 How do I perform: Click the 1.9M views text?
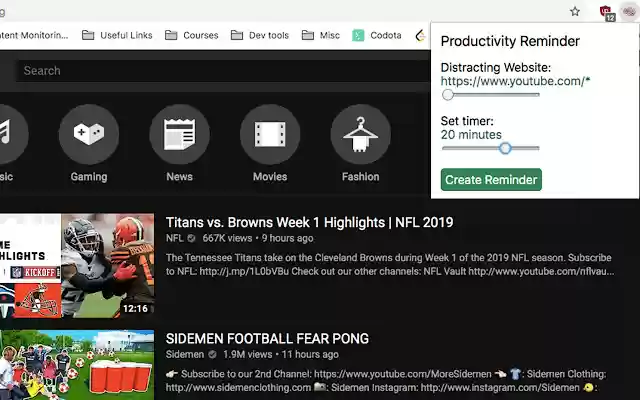[247, 354]
